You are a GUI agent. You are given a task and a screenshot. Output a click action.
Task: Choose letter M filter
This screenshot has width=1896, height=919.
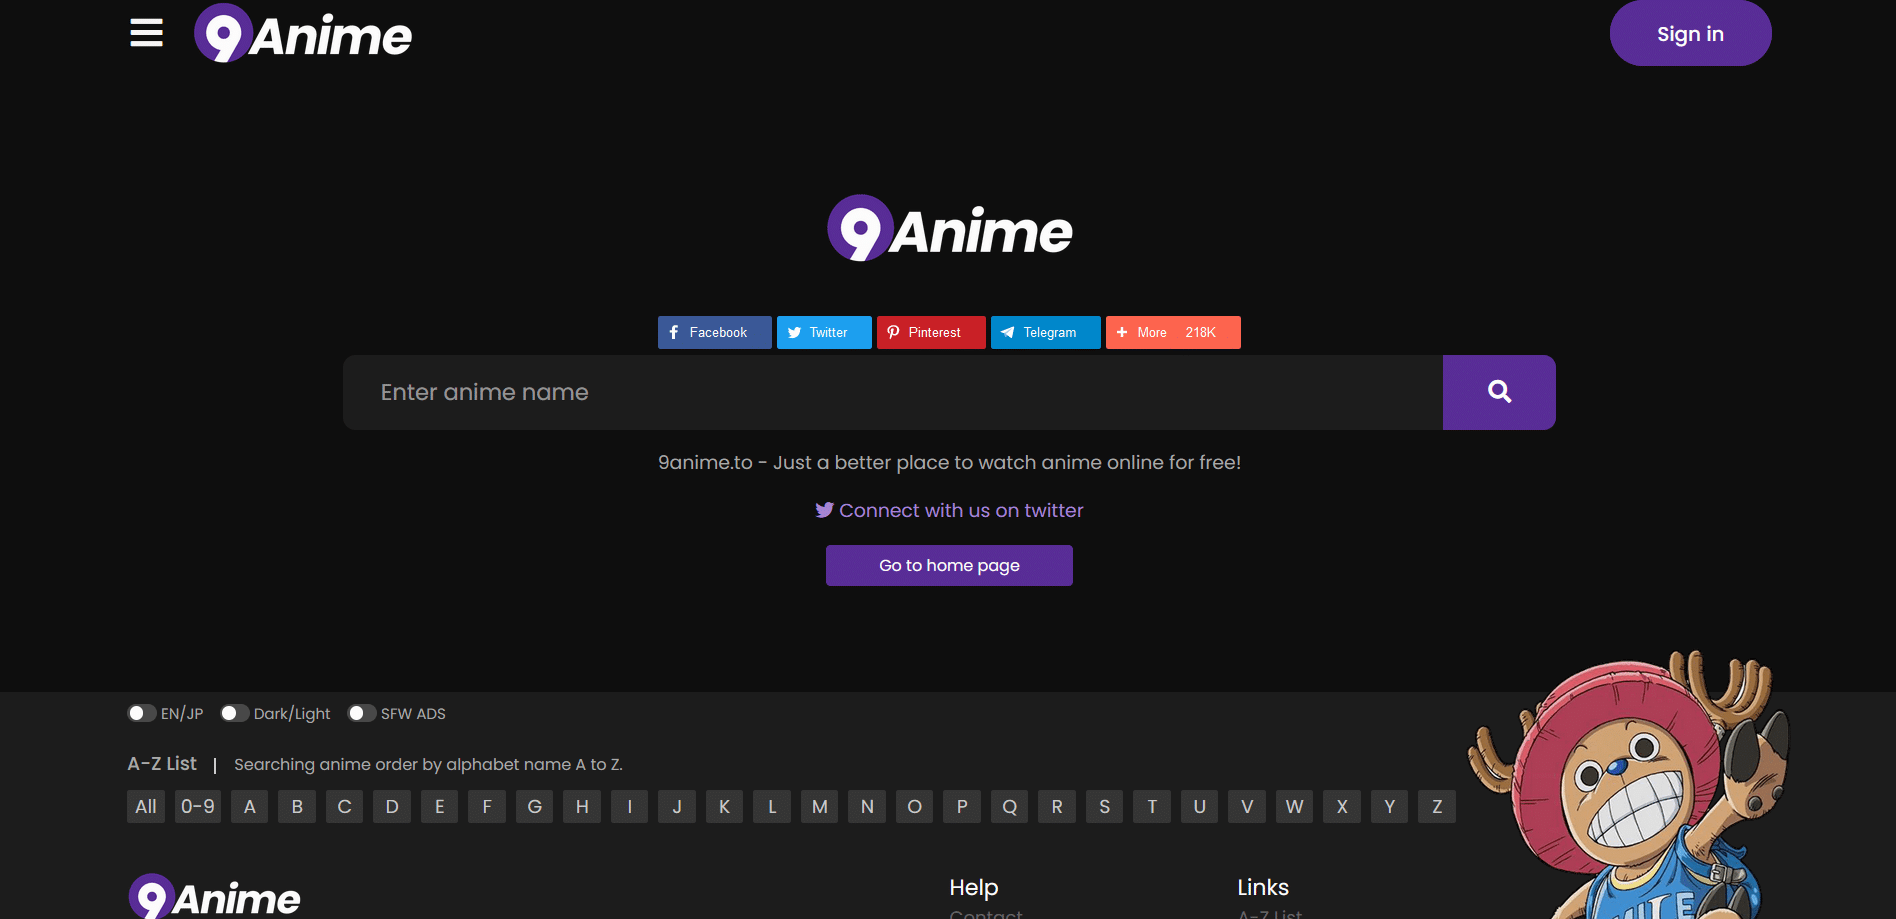point(820,806)
